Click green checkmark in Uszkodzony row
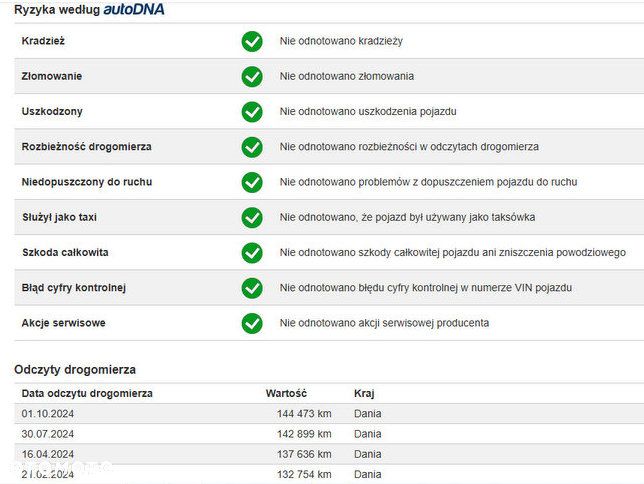 [252, 112]
